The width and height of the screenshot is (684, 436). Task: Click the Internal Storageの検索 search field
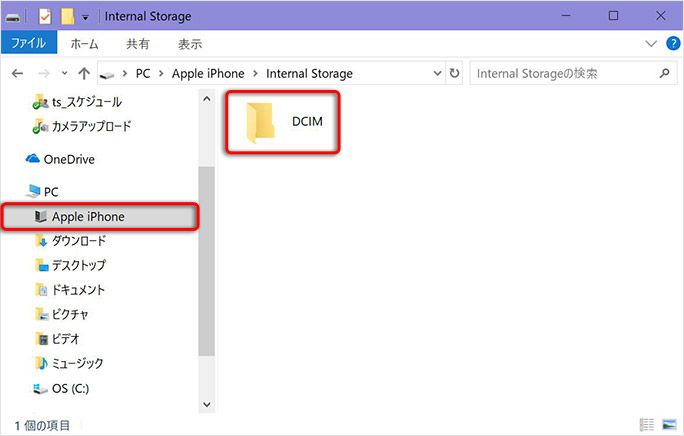coord(565,73)
